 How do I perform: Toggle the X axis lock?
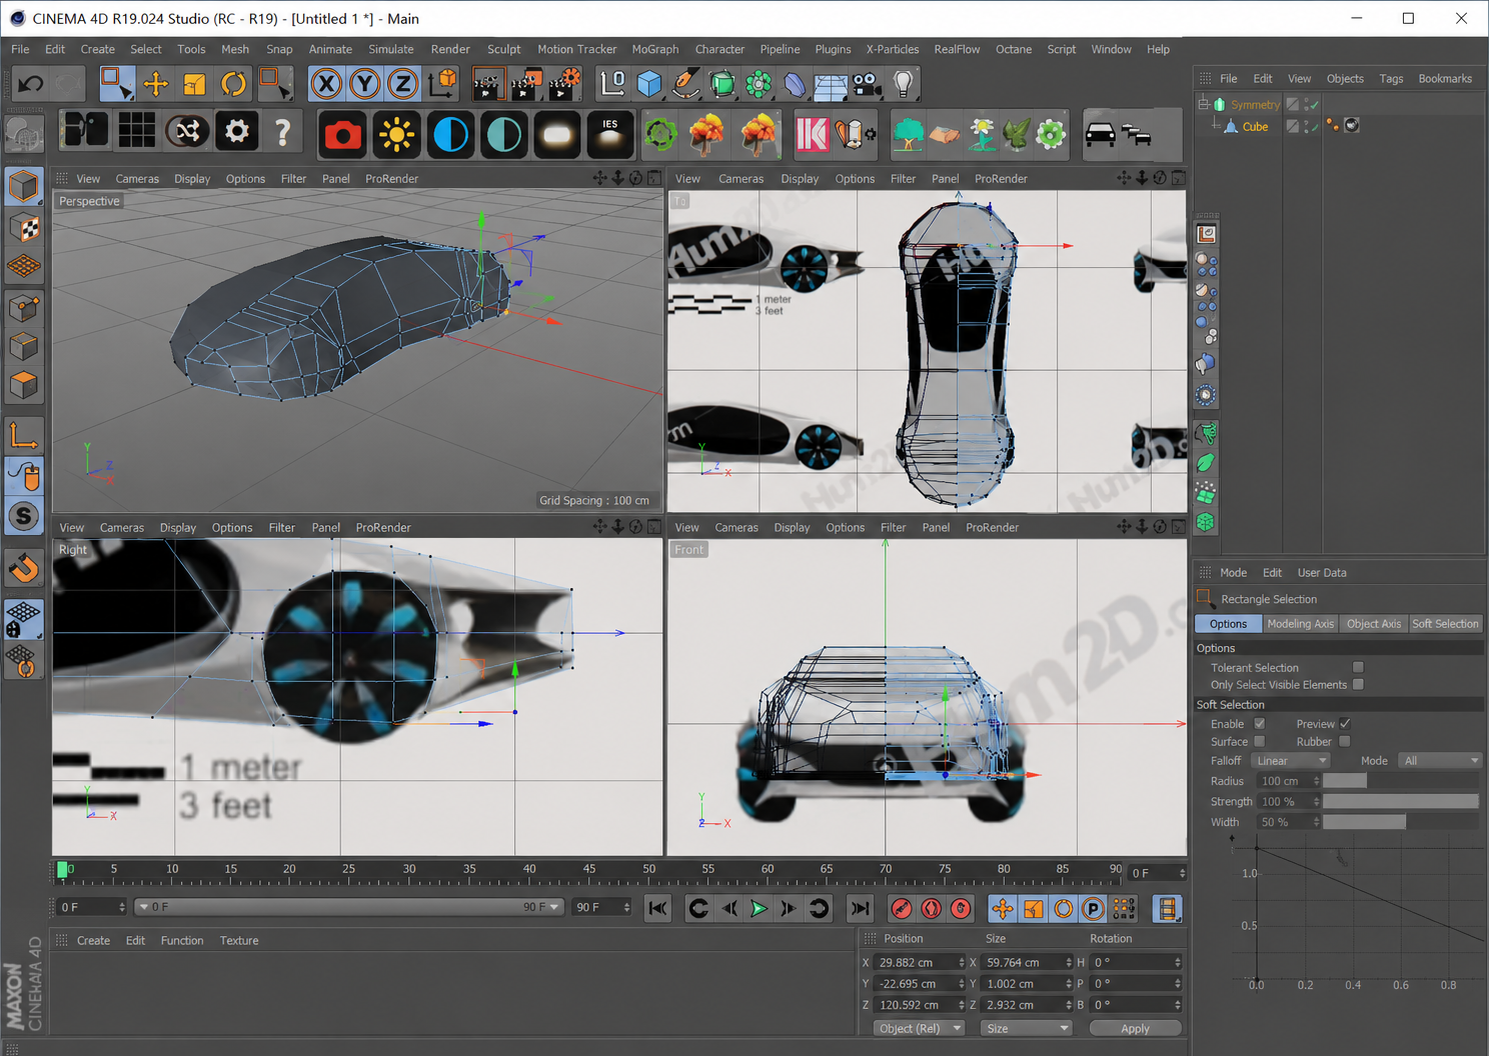pyautogui.click(x=326, y=84)
